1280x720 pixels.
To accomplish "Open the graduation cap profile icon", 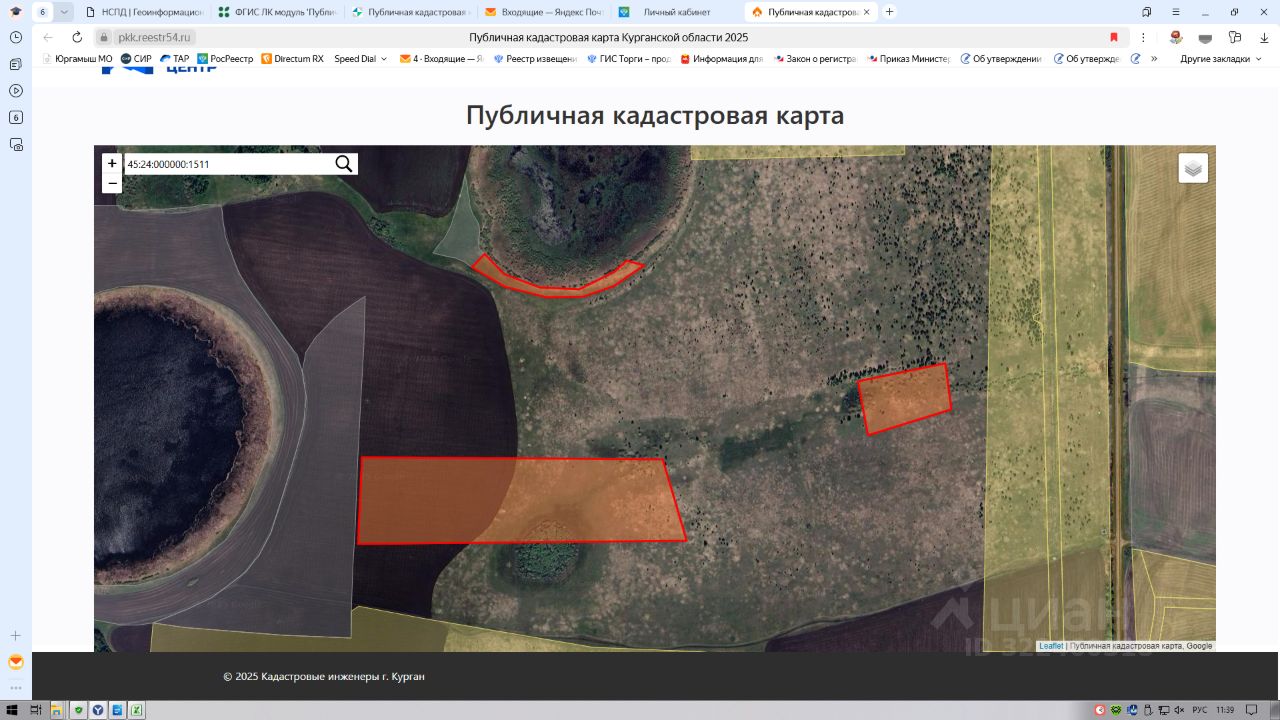I will coord(16,12).
